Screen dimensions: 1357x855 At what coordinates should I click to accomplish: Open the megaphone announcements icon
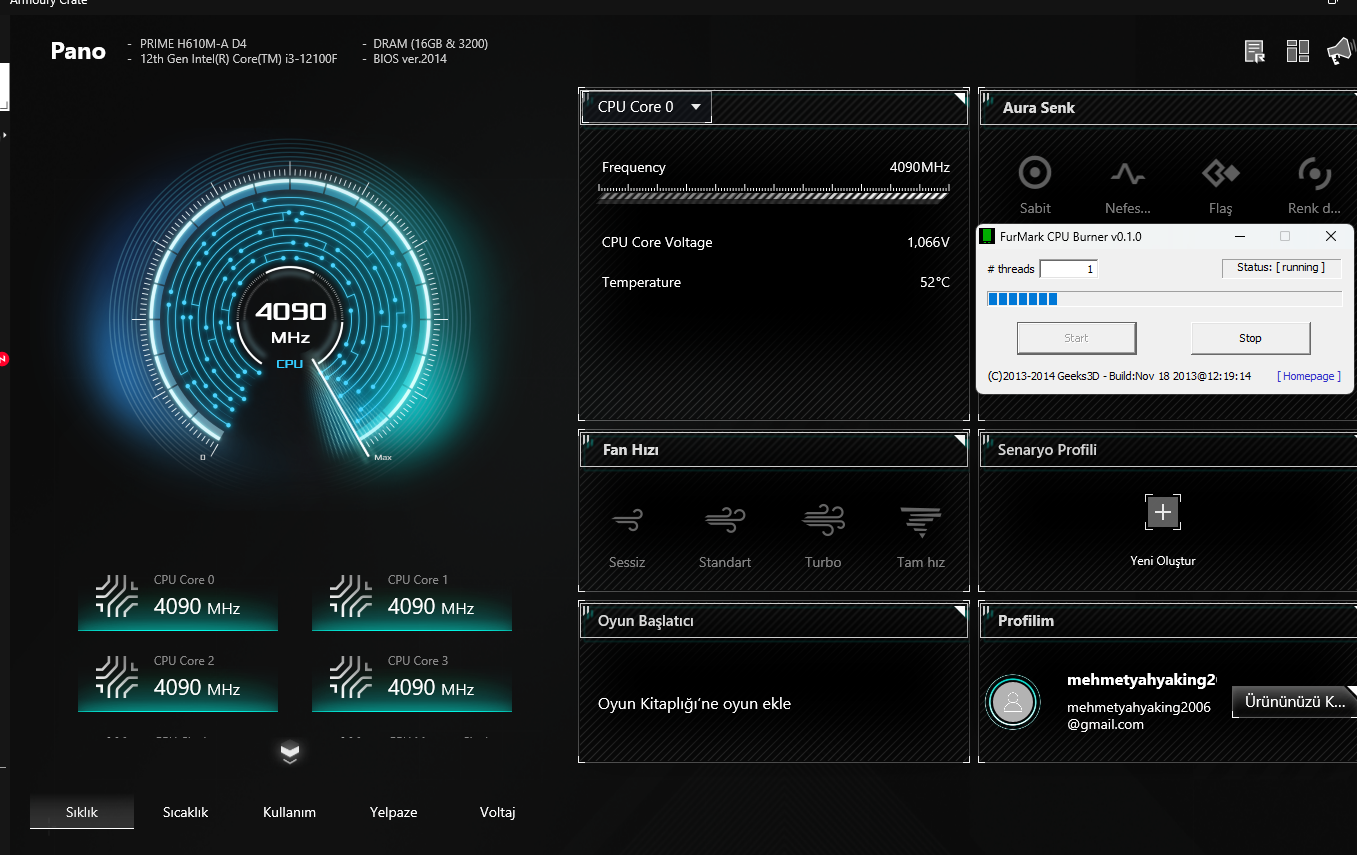click(1339, 52)
